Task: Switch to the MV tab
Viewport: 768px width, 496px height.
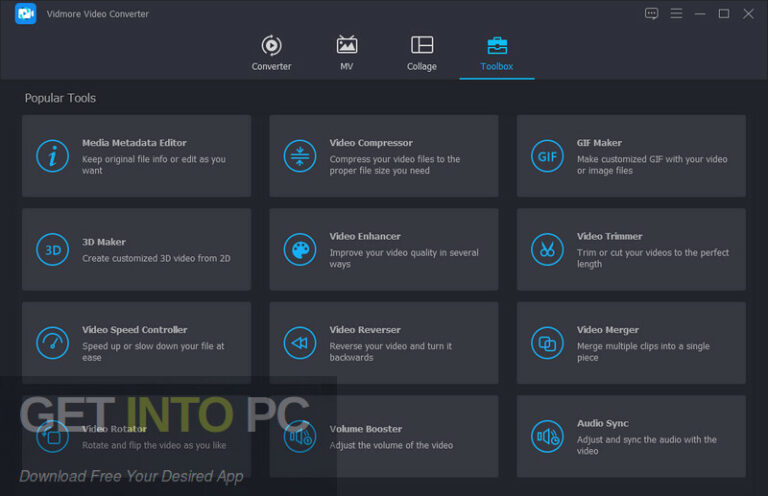Action: [347, 53]
